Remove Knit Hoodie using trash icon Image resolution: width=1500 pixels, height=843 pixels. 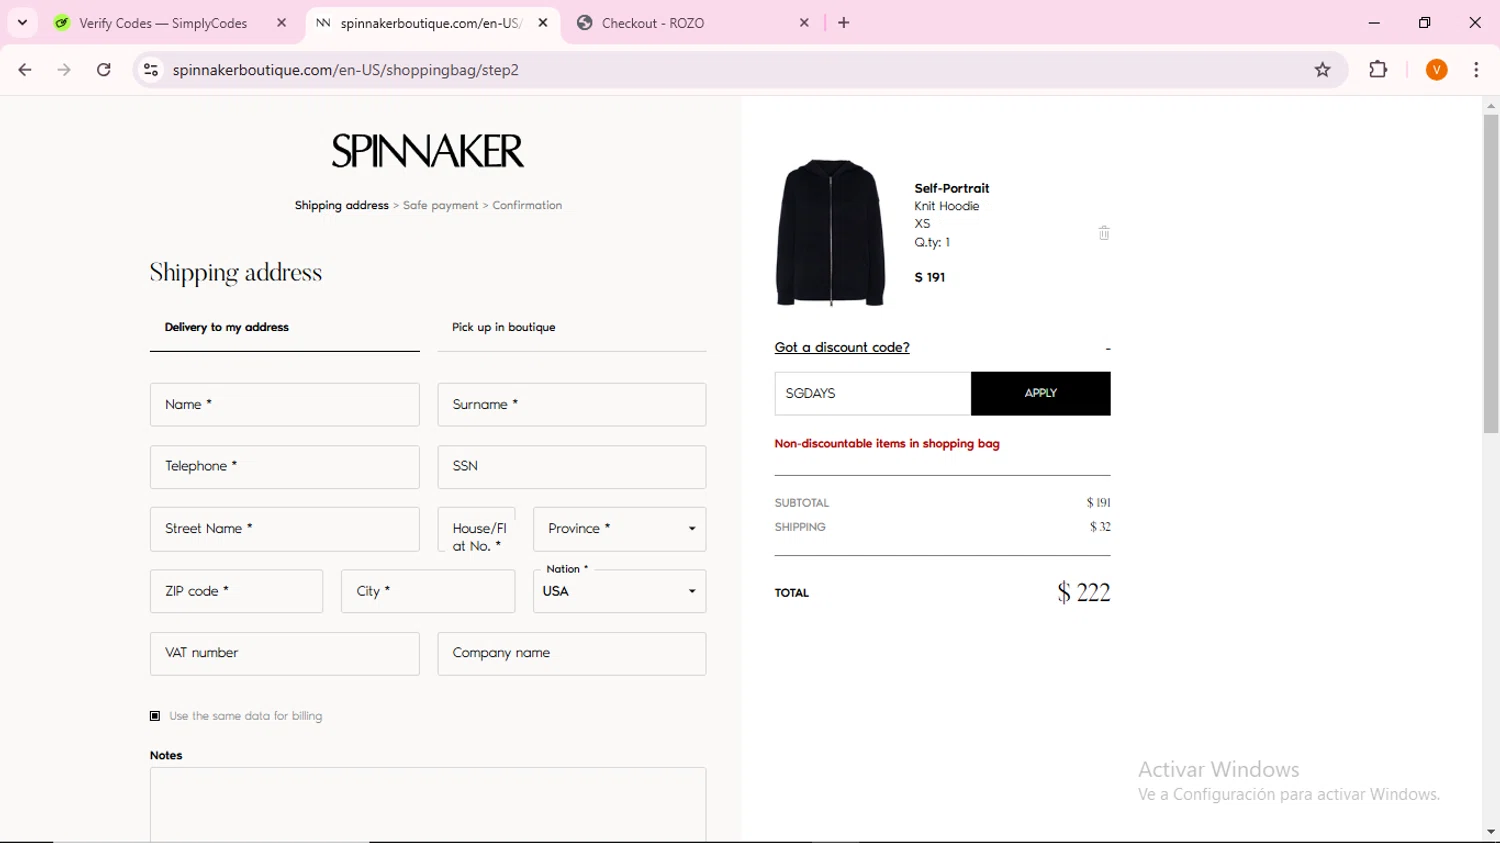pyautogui.click(x=1104, y=233)
